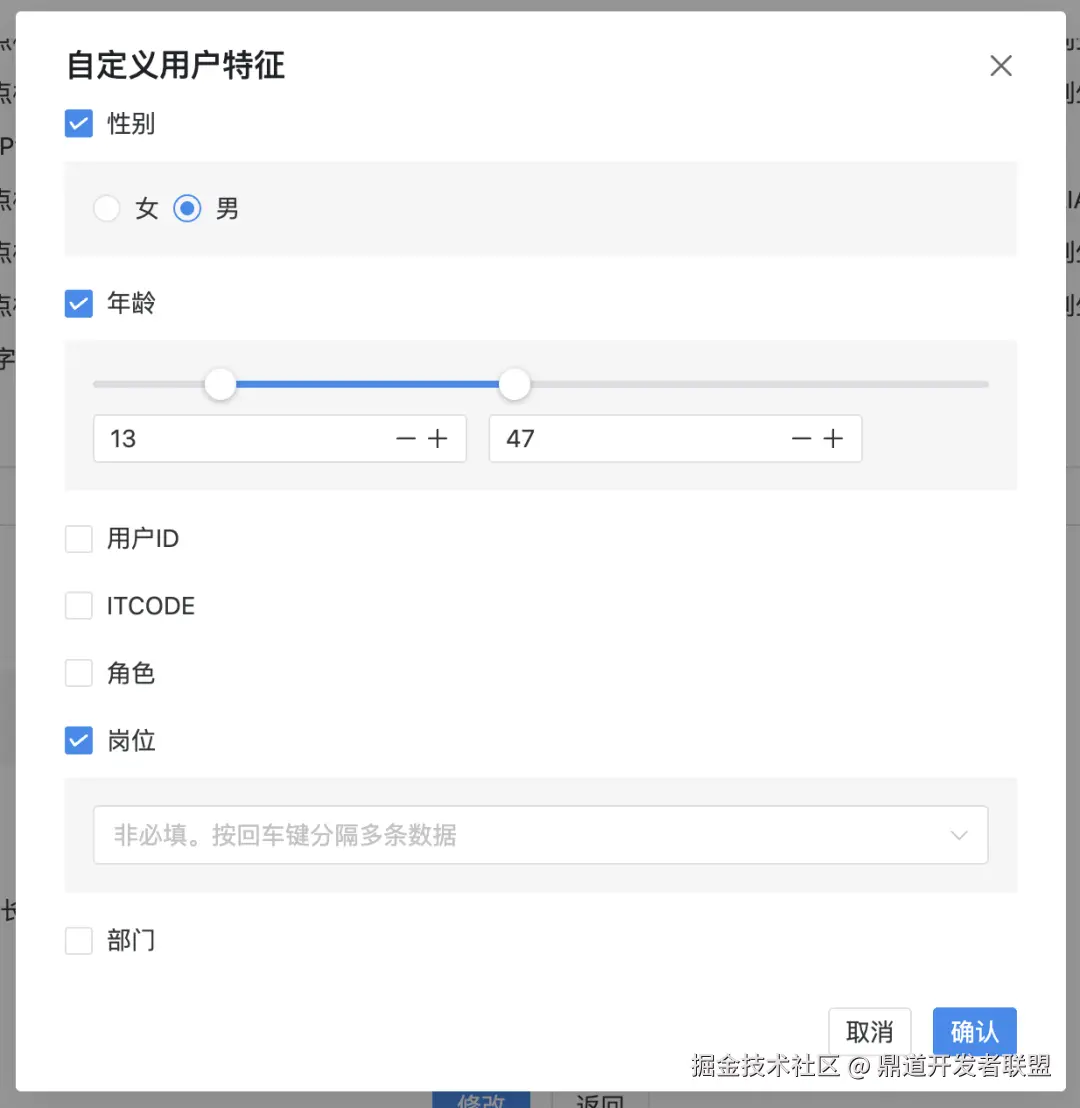This screenshot has height=1108, width=1080.
Task: Click the right handle of the age slider
Action: pyautogui.click(x=514, y=384)
